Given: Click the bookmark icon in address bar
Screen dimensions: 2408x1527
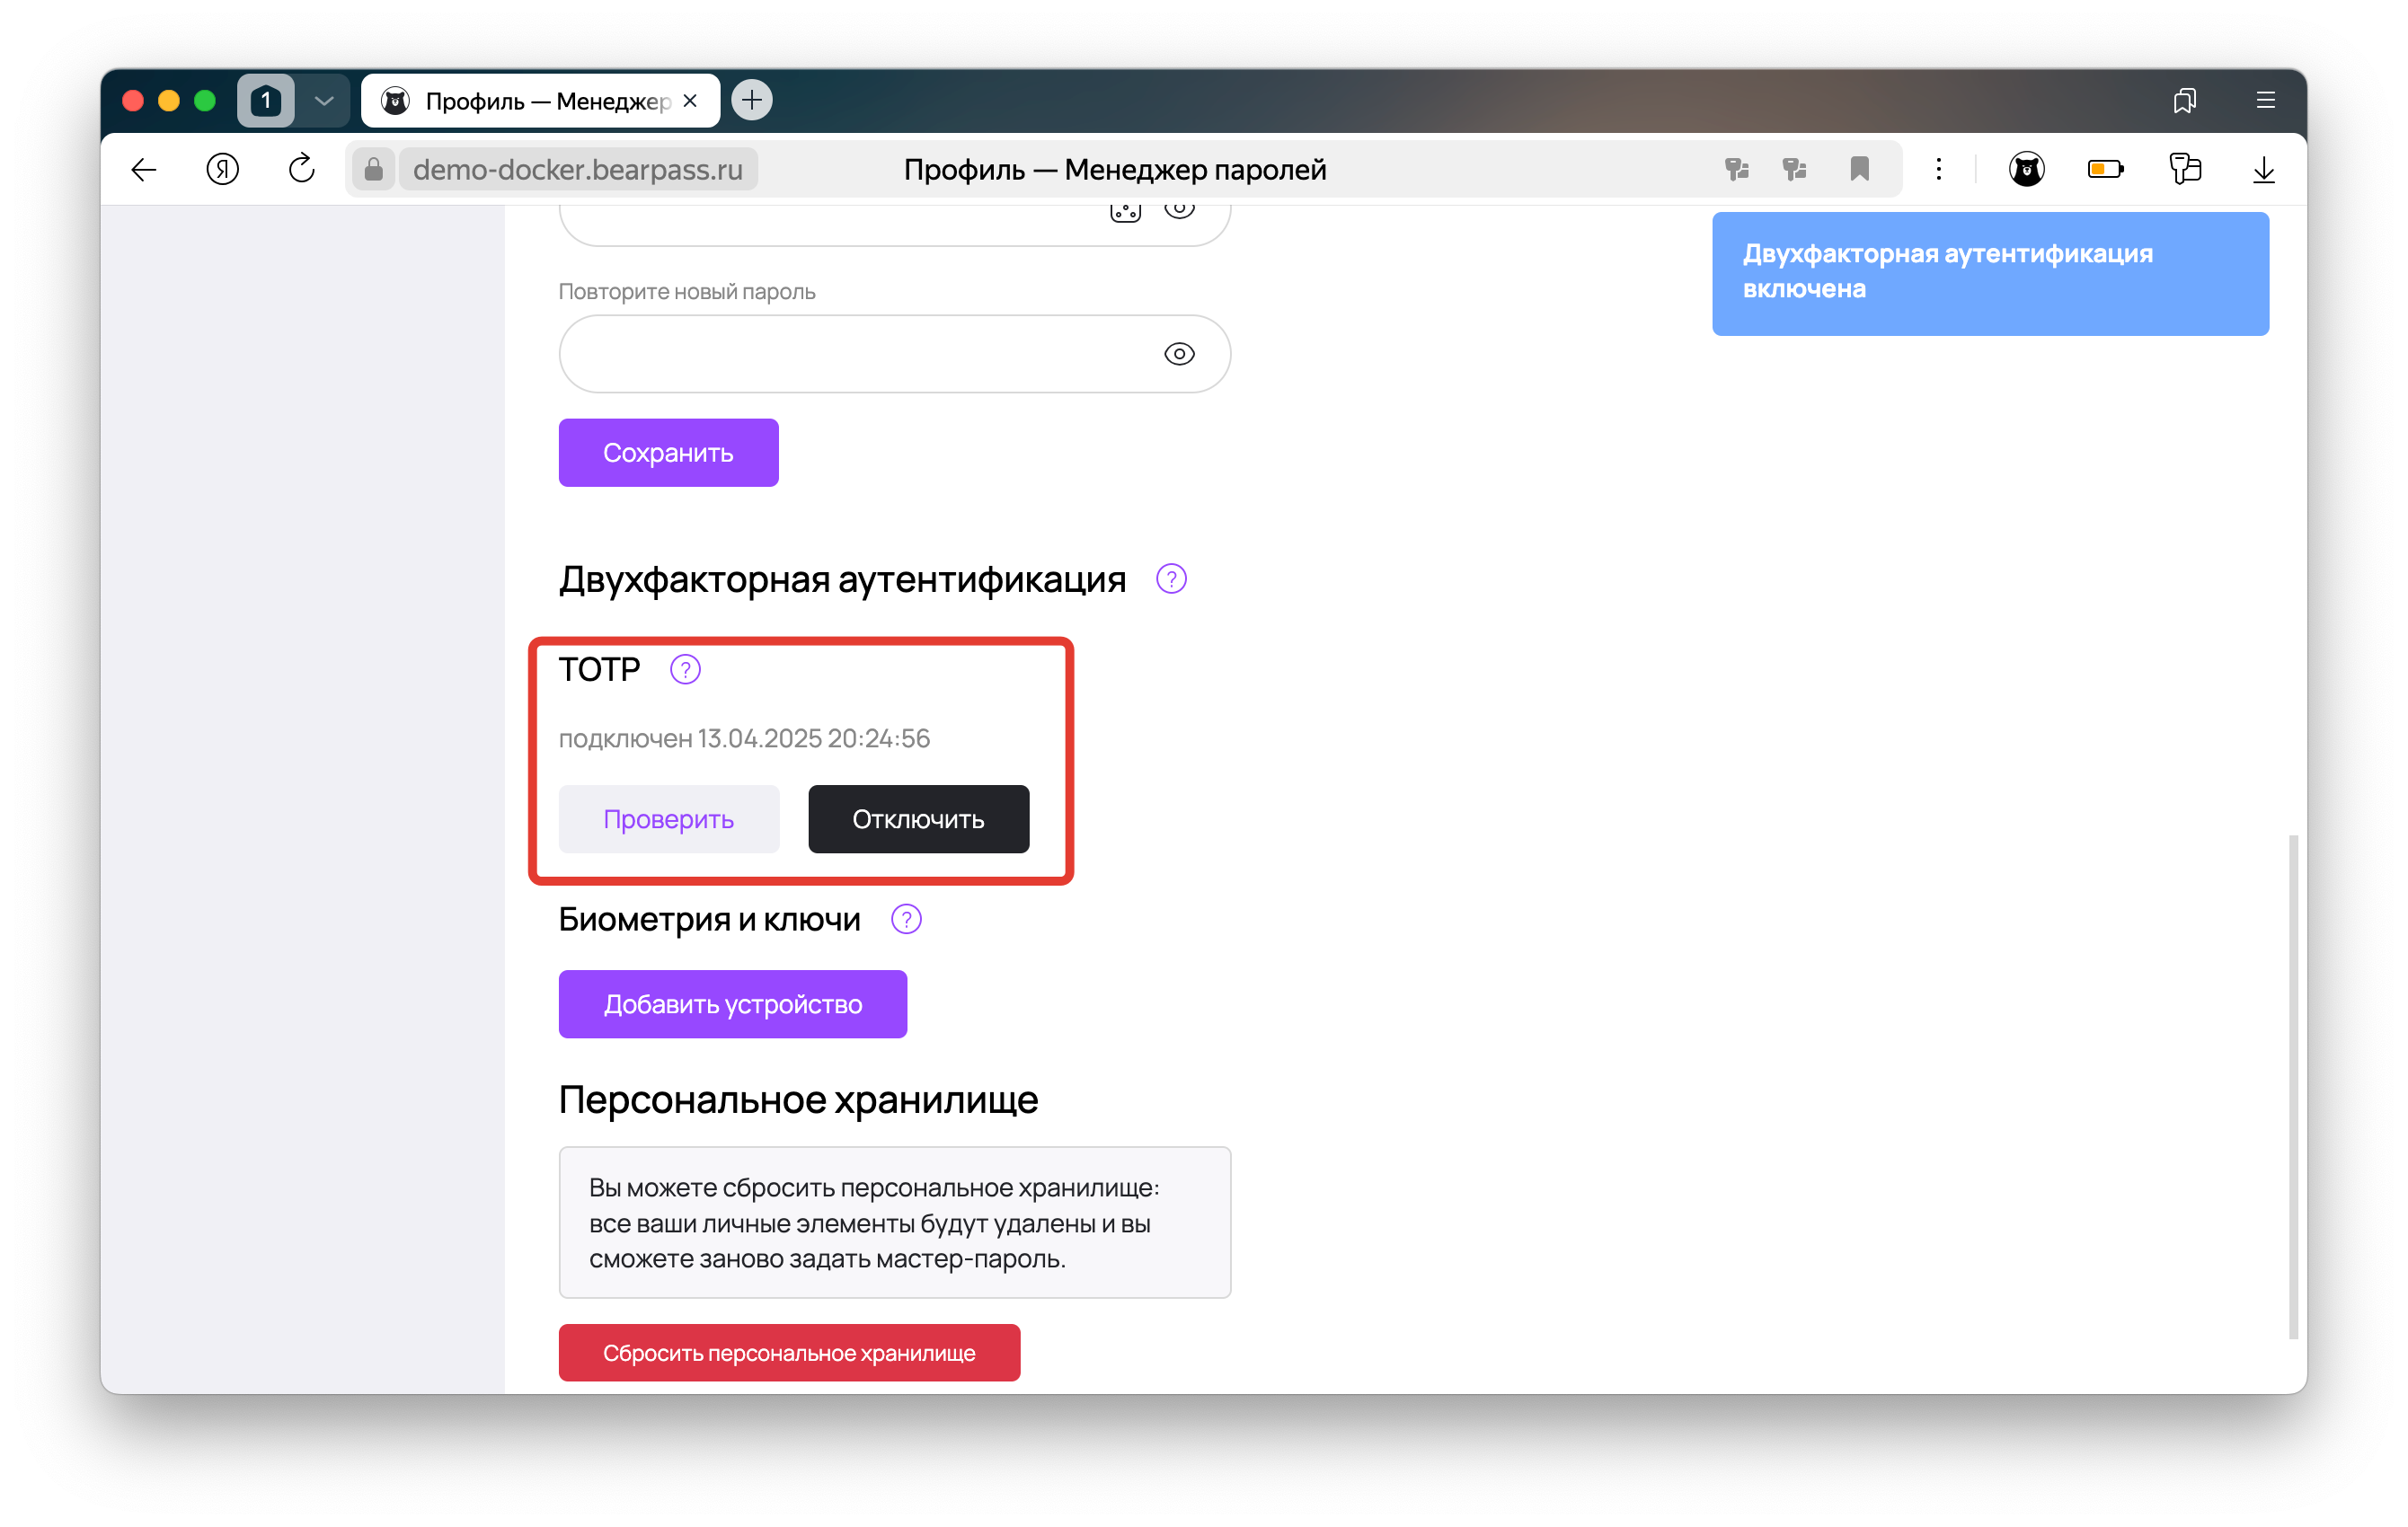Looking at the screenshot, I should click(x=1859, y=169).
